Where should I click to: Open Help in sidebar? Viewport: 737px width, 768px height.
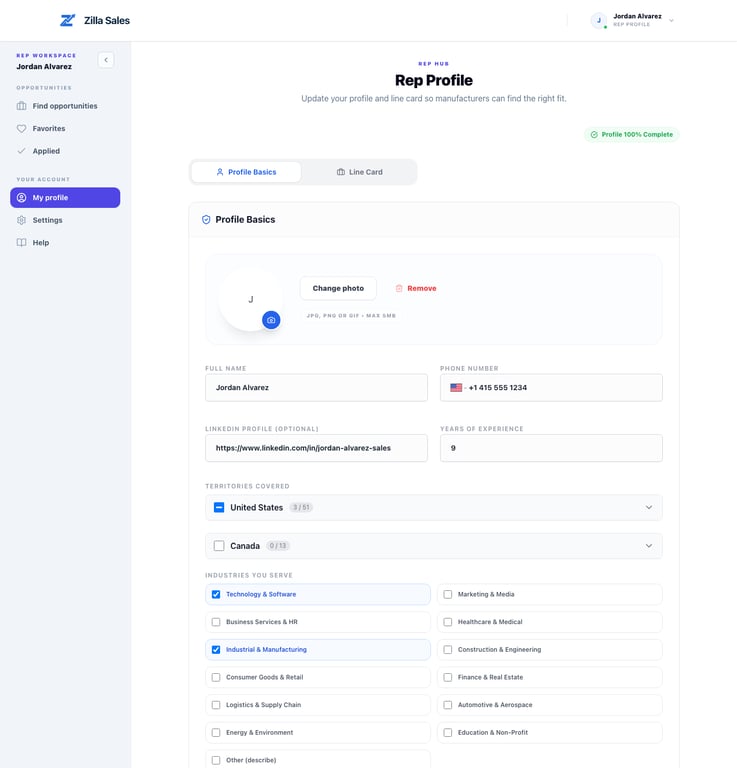click(65, 242)
